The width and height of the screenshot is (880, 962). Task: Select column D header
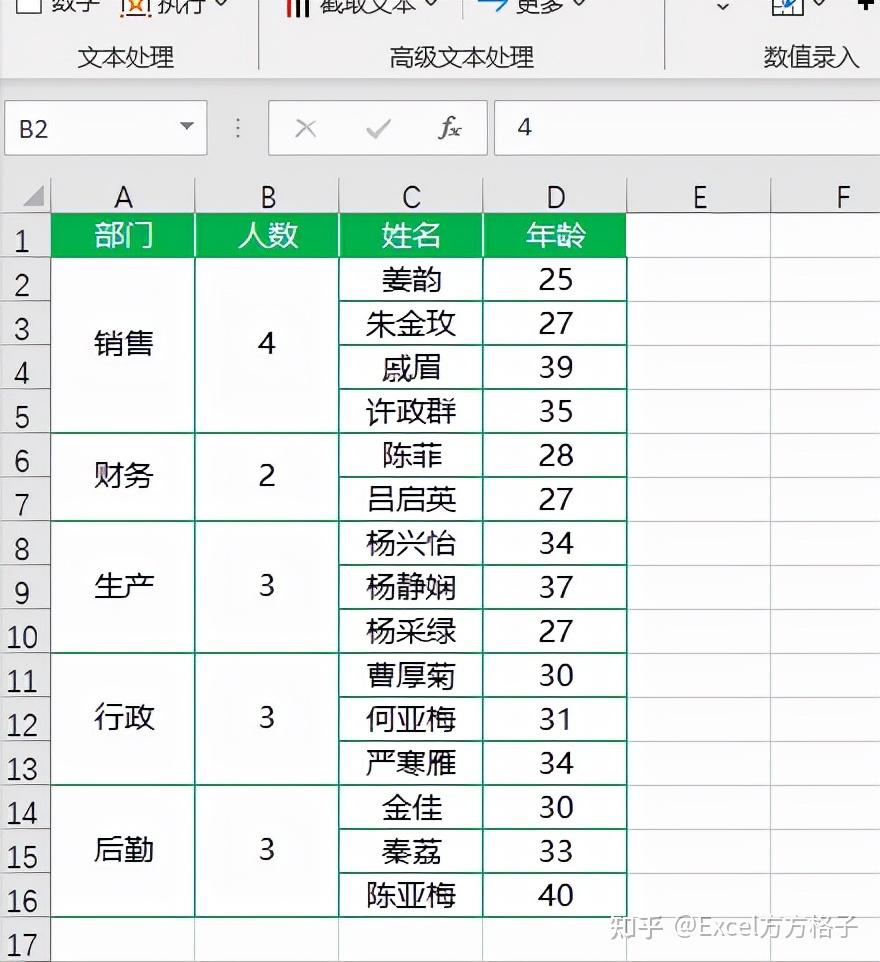pyautogui.click(x=555, y=196)
